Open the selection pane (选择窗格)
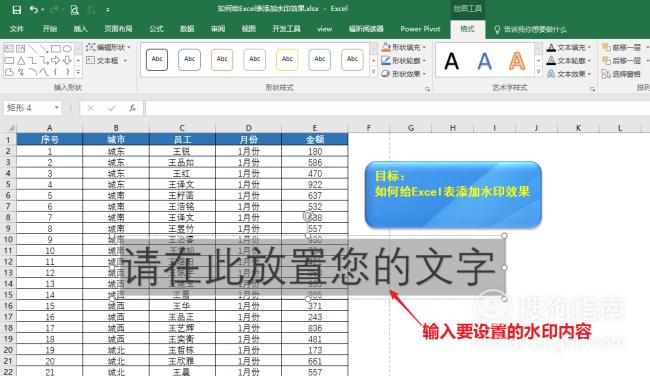This screenshot has height=376, width=650. point(621,74)
